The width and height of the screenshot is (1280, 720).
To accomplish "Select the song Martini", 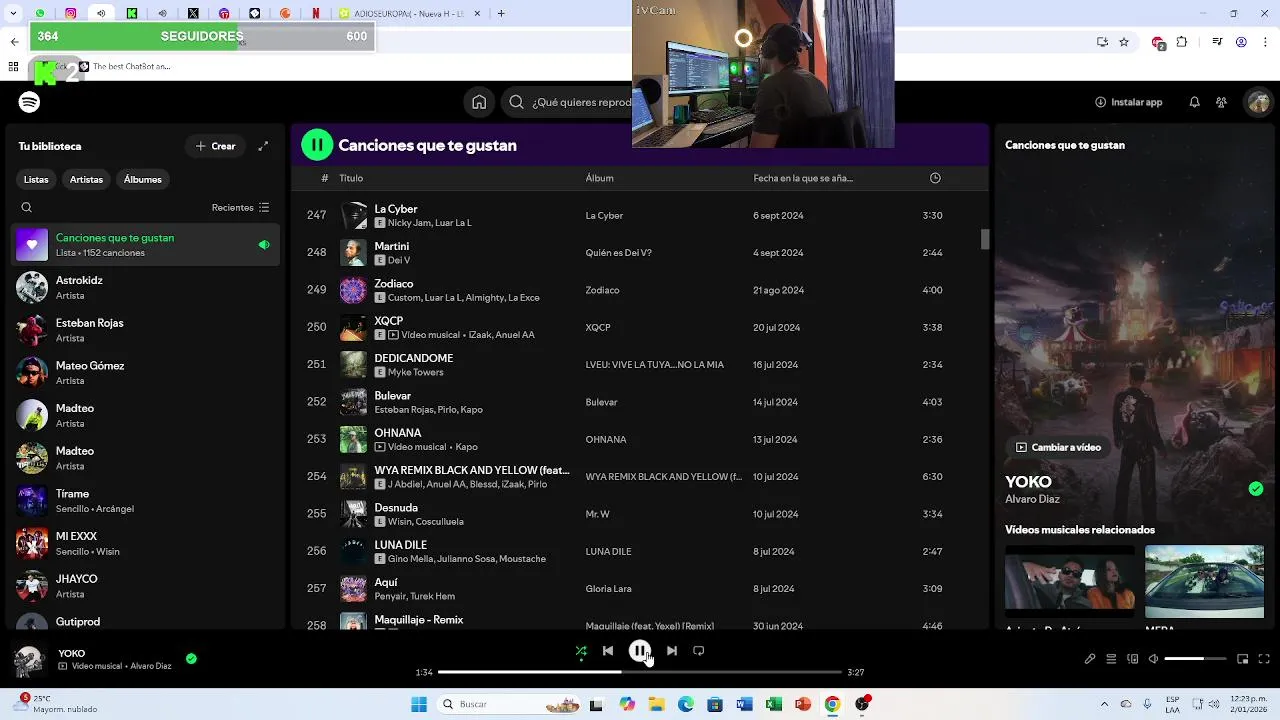I will pyautogui.click(x=392, y=246).
